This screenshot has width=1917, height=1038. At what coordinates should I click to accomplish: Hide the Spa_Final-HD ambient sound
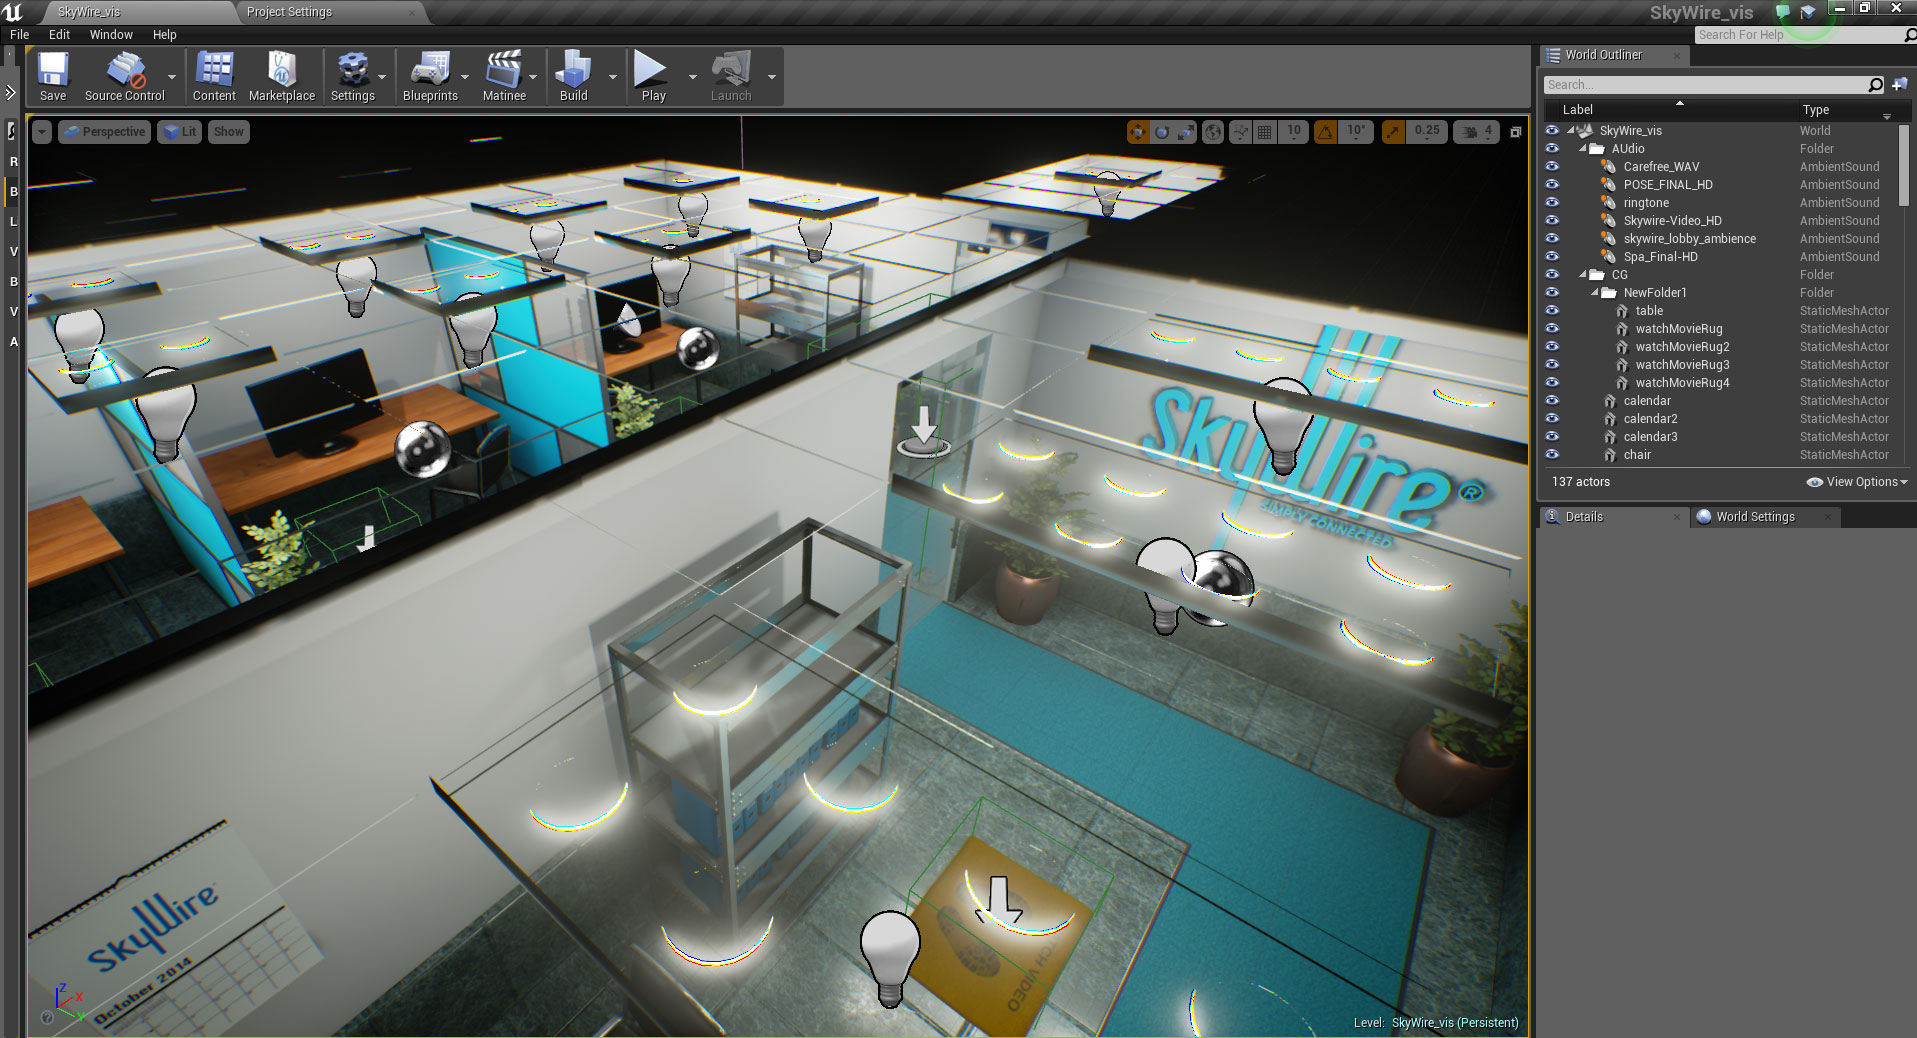(x=1552, y=257)
